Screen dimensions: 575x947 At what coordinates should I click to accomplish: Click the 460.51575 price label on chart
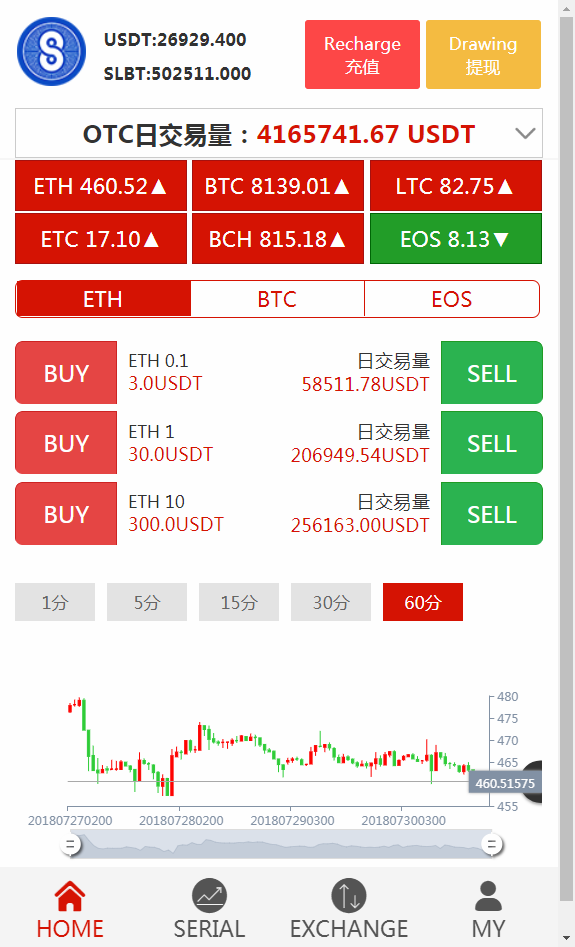coord(505,784)
